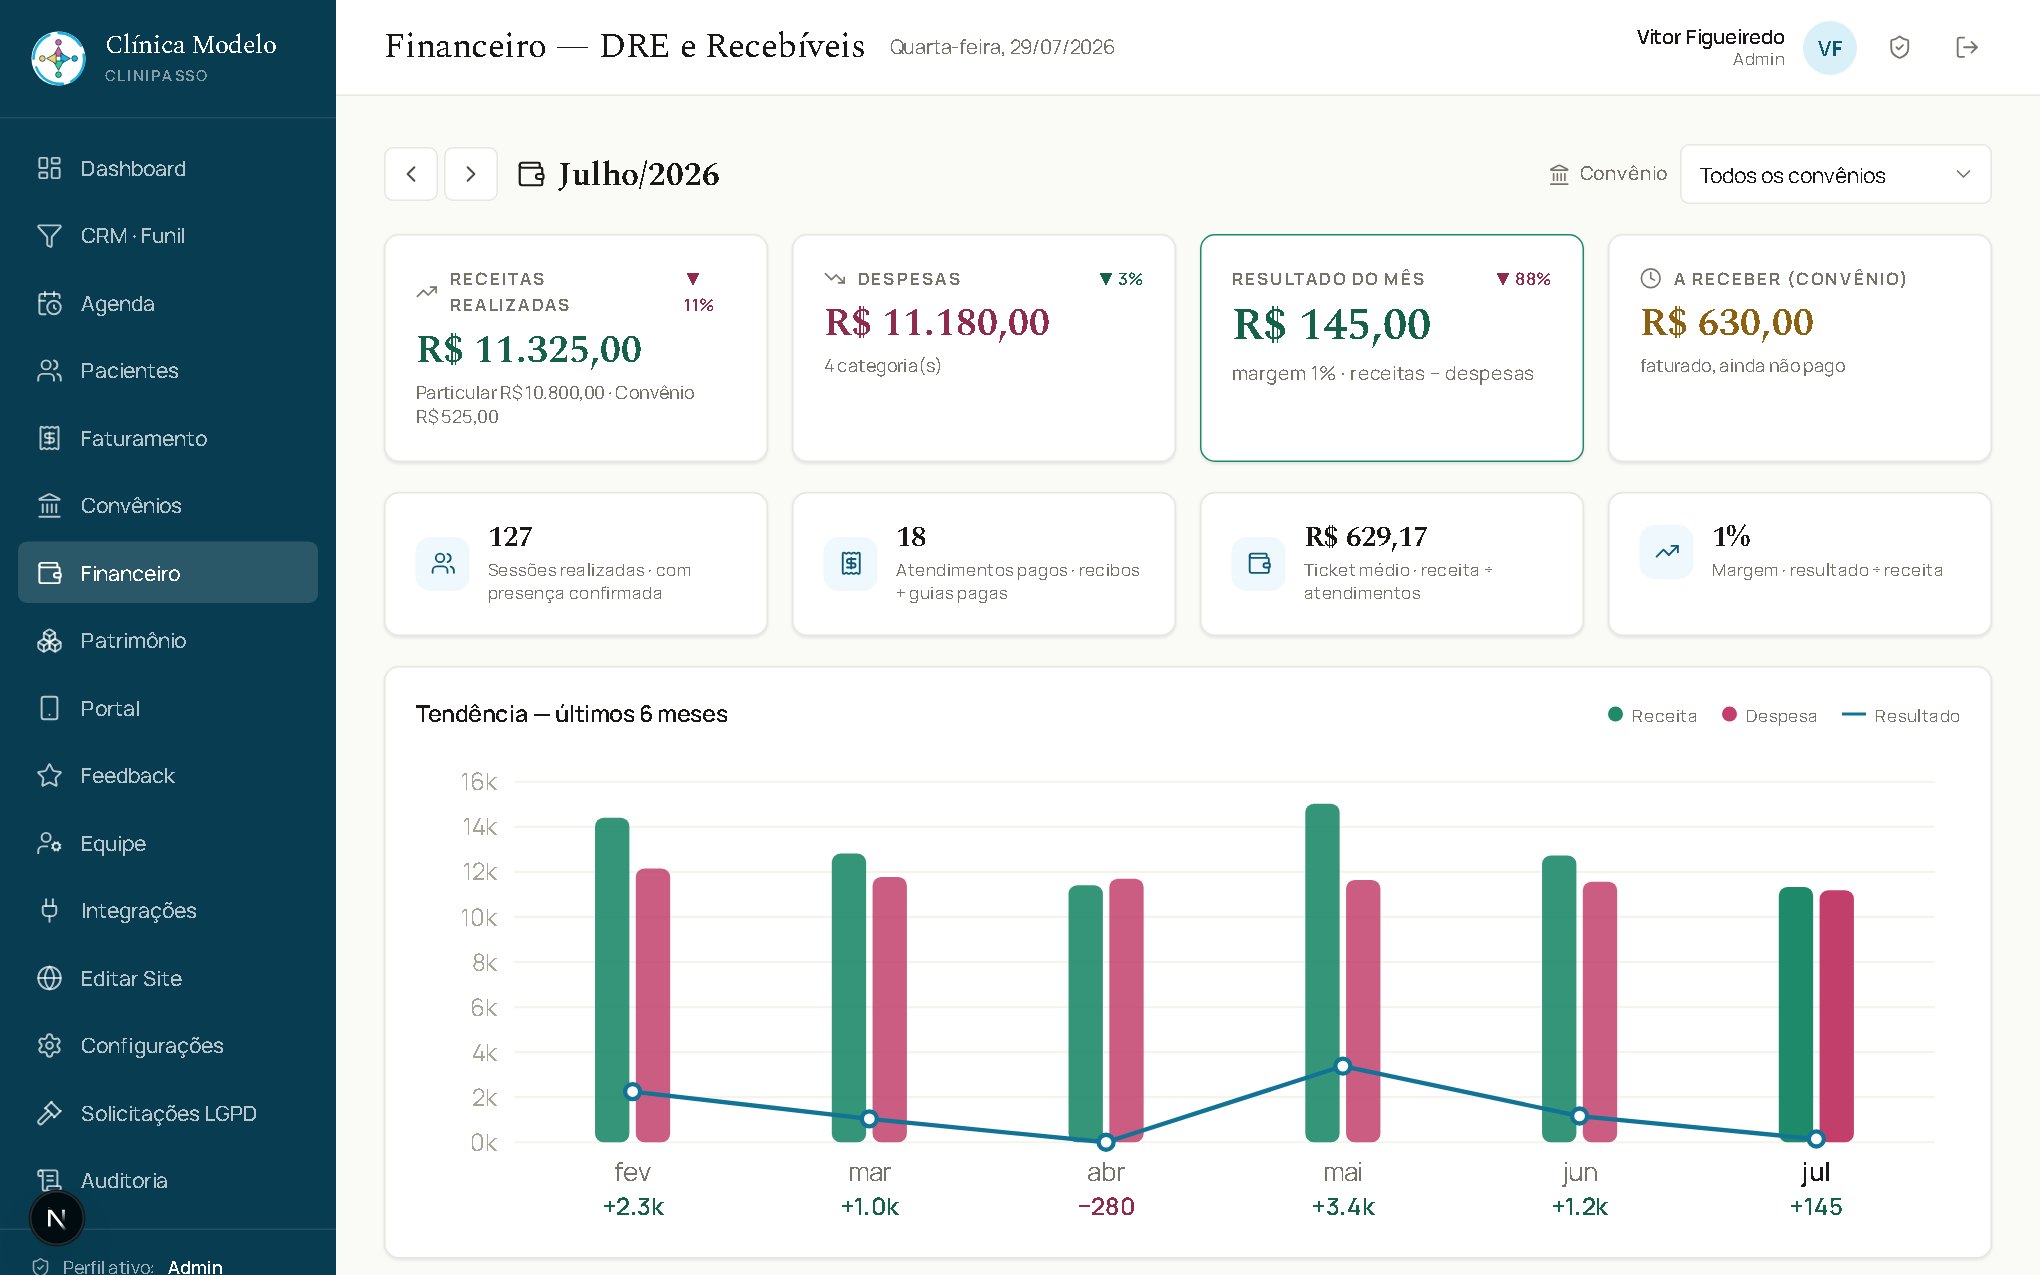The width and height of the screenshot is (2040, 1275).
Task: Toggle the Resultado legend item
Action: click(1901, 716)
